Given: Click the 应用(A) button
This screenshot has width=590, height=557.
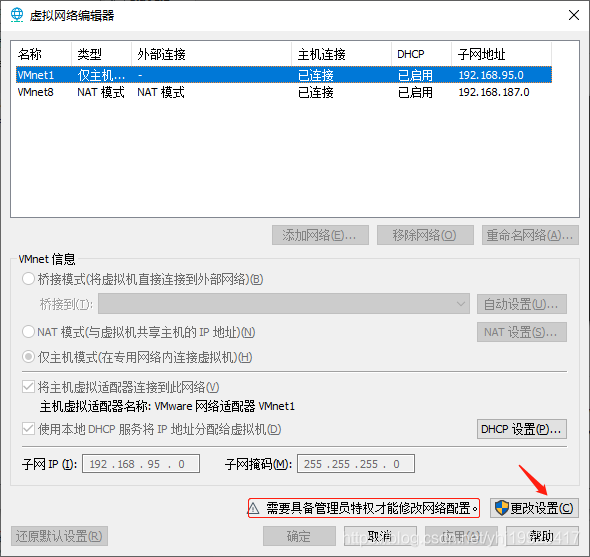Looking at the screenshot, I should coord(461,536).
